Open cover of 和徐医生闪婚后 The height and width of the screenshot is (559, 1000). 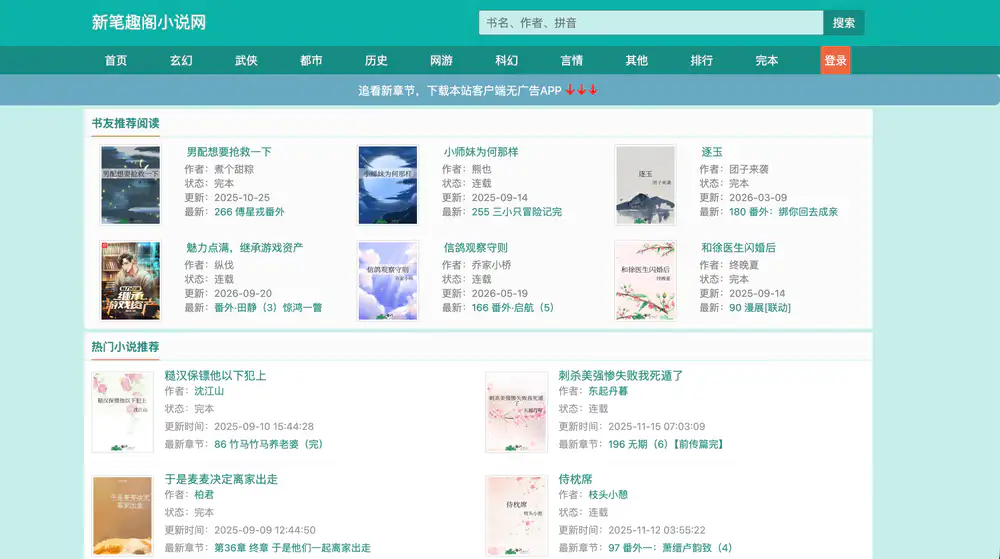tap(645, 280)
